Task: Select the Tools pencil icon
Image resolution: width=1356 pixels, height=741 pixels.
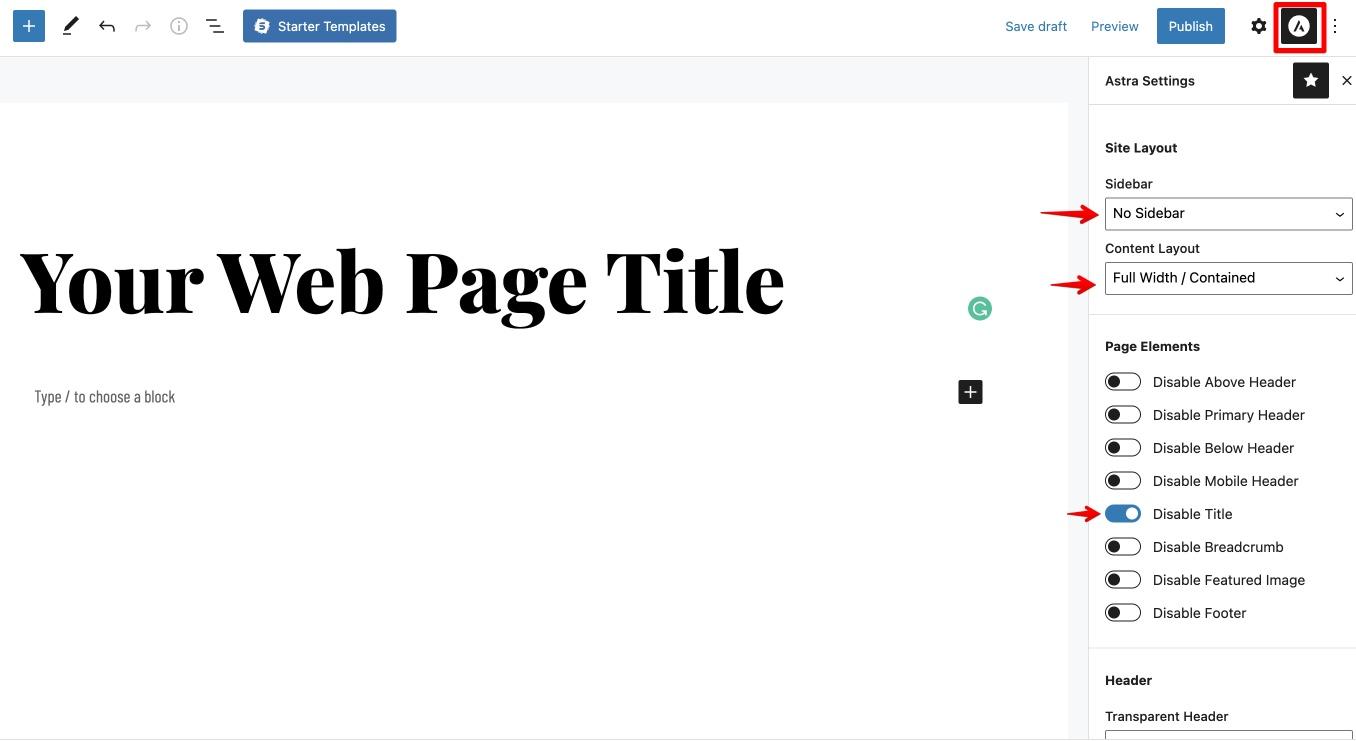Action: (69, 25)
